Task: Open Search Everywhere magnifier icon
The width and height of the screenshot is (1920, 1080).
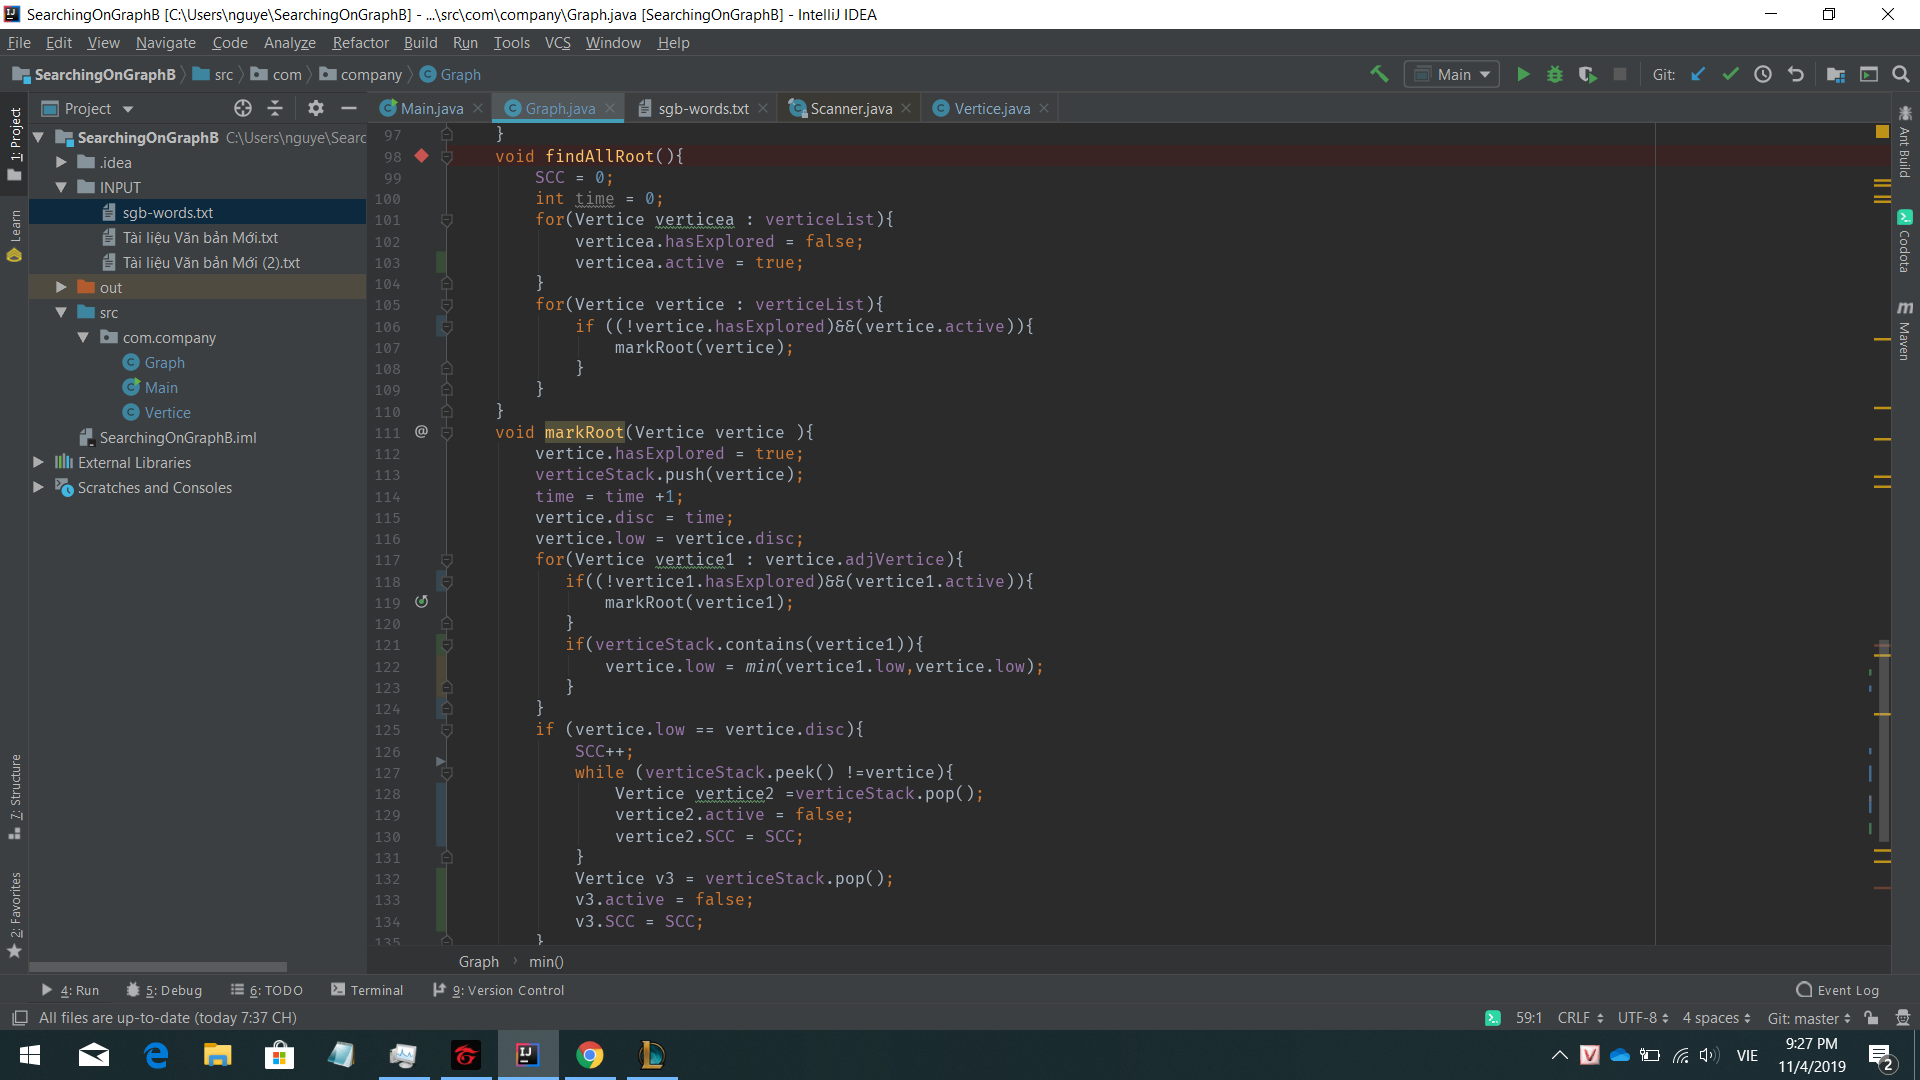Action: click(x=1901, y=74)
